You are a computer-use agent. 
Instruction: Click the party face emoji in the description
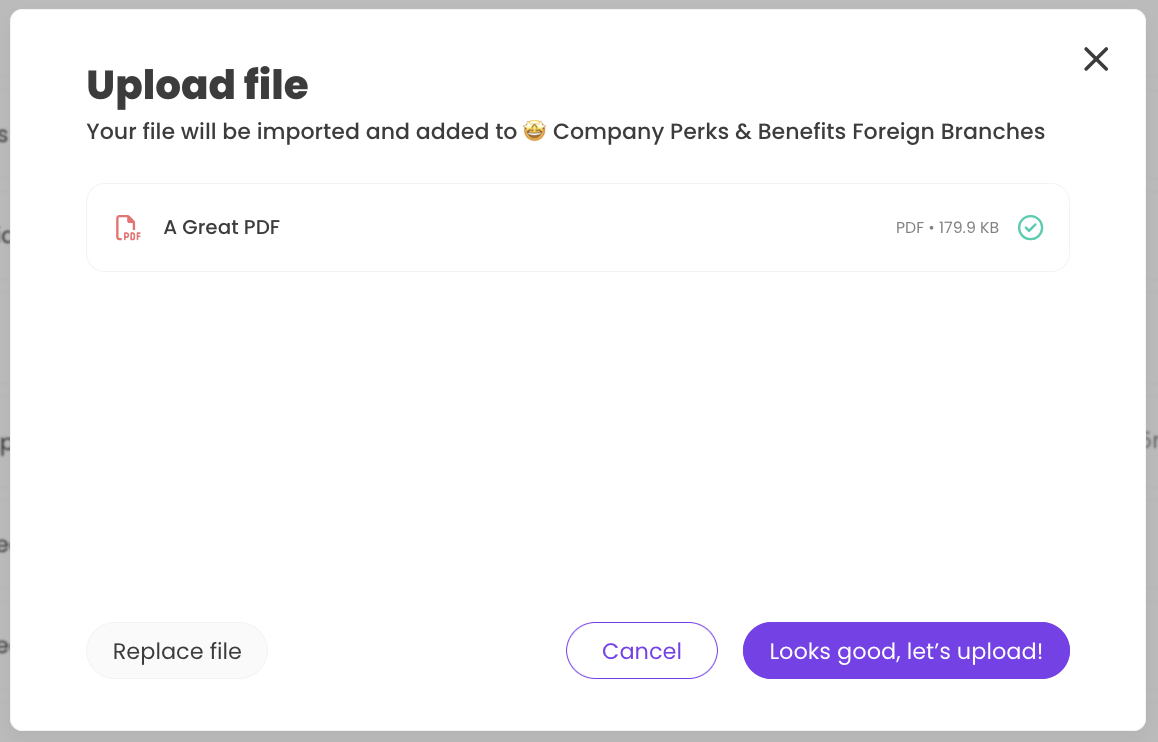coord(534,130)
